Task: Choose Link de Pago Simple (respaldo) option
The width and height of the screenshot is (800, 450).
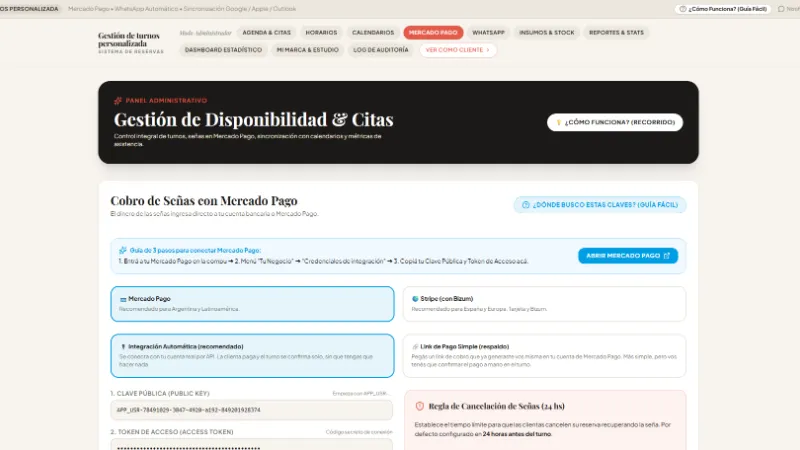Action: 544,356
